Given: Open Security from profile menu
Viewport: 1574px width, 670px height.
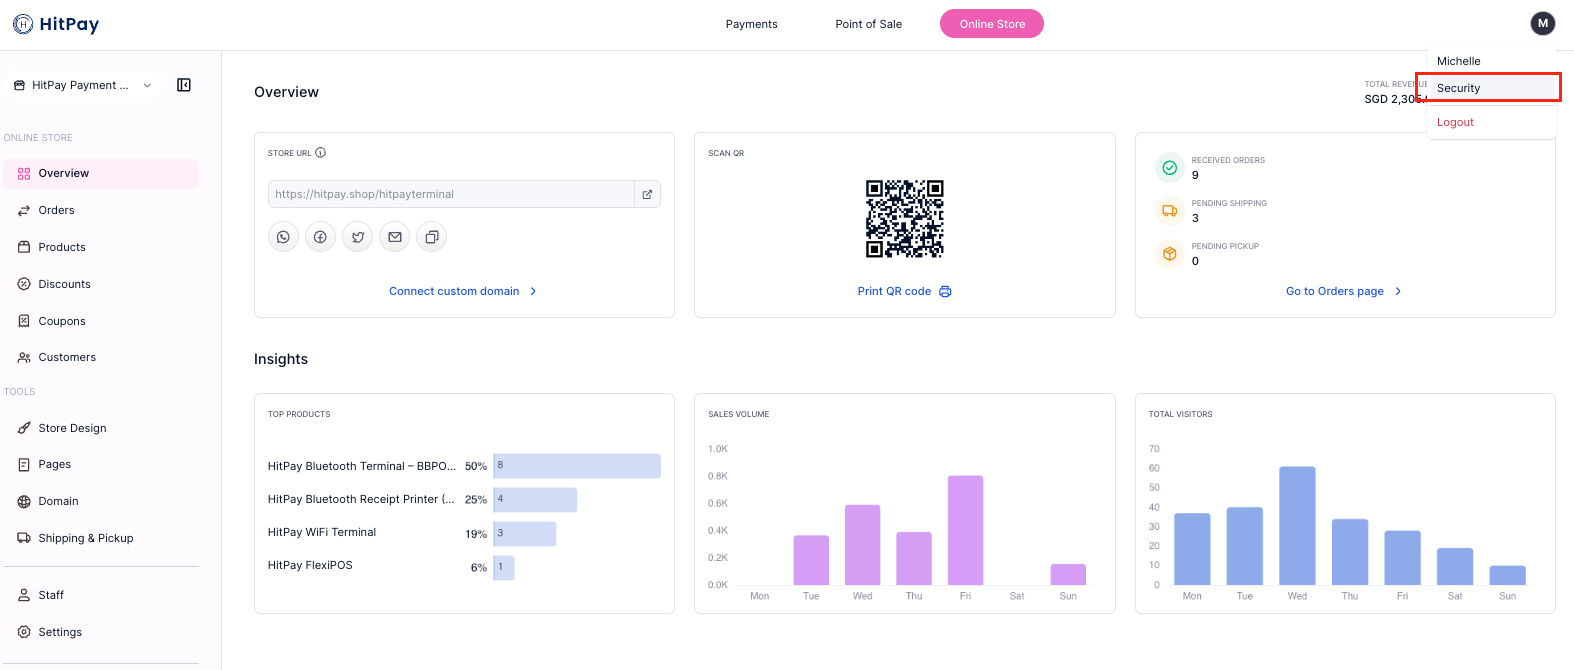Looking at the screenshot, I should 1492,88.
